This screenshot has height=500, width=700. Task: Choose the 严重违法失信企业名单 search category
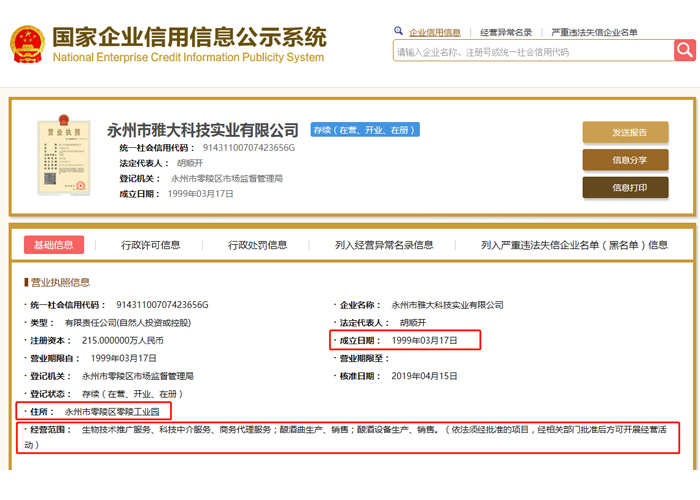(594, 32)
